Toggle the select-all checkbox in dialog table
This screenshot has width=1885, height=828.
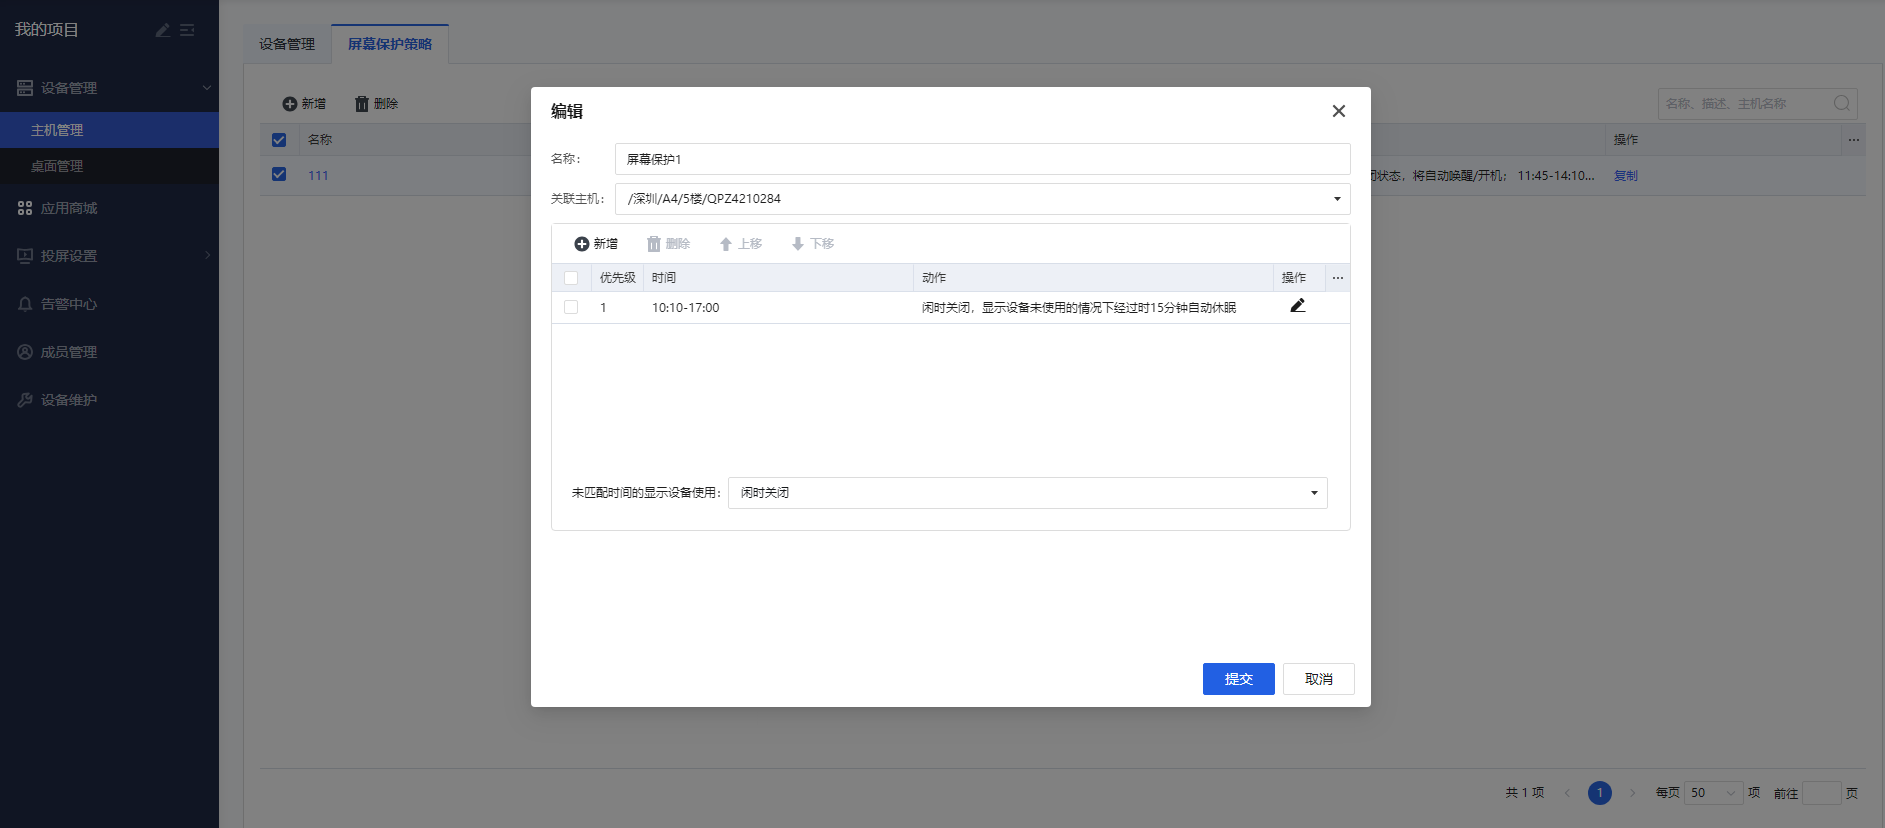(571, 278)
